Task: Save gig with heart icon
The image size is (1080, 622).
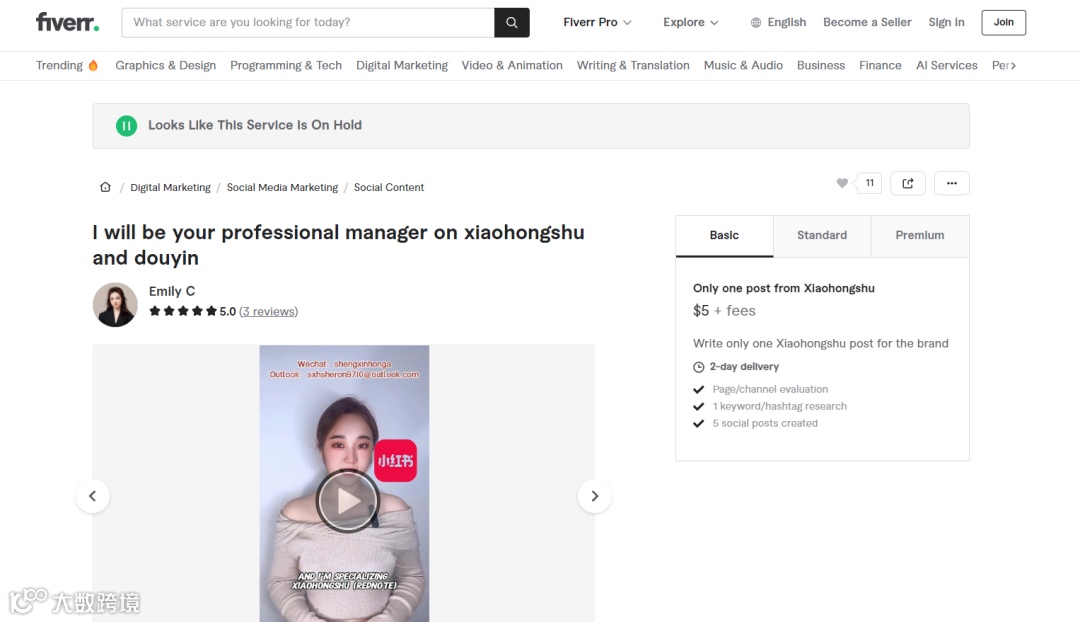Action: (842, 183)
